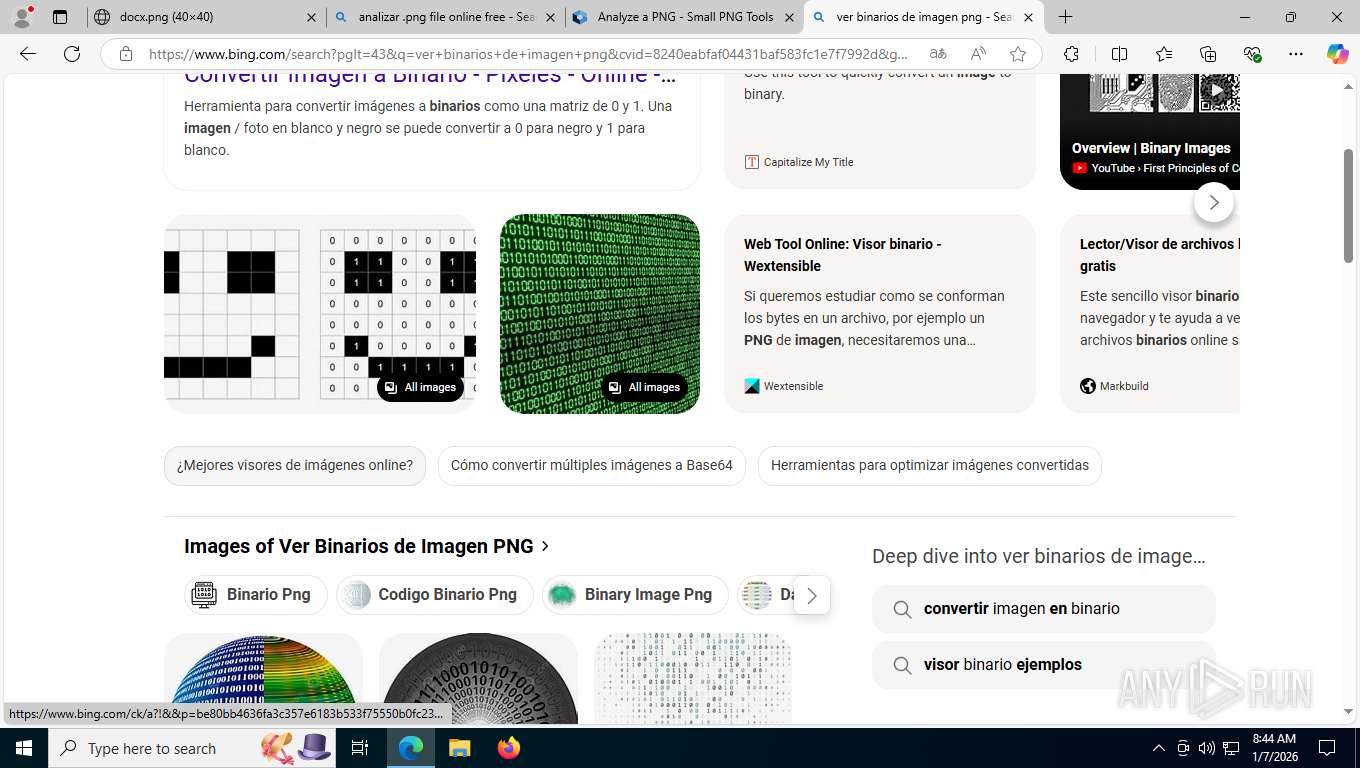Open Images of Ver Binarios de Imagen PNG
This screenshot has height=768, width=1360.
[x=367, y=546]
